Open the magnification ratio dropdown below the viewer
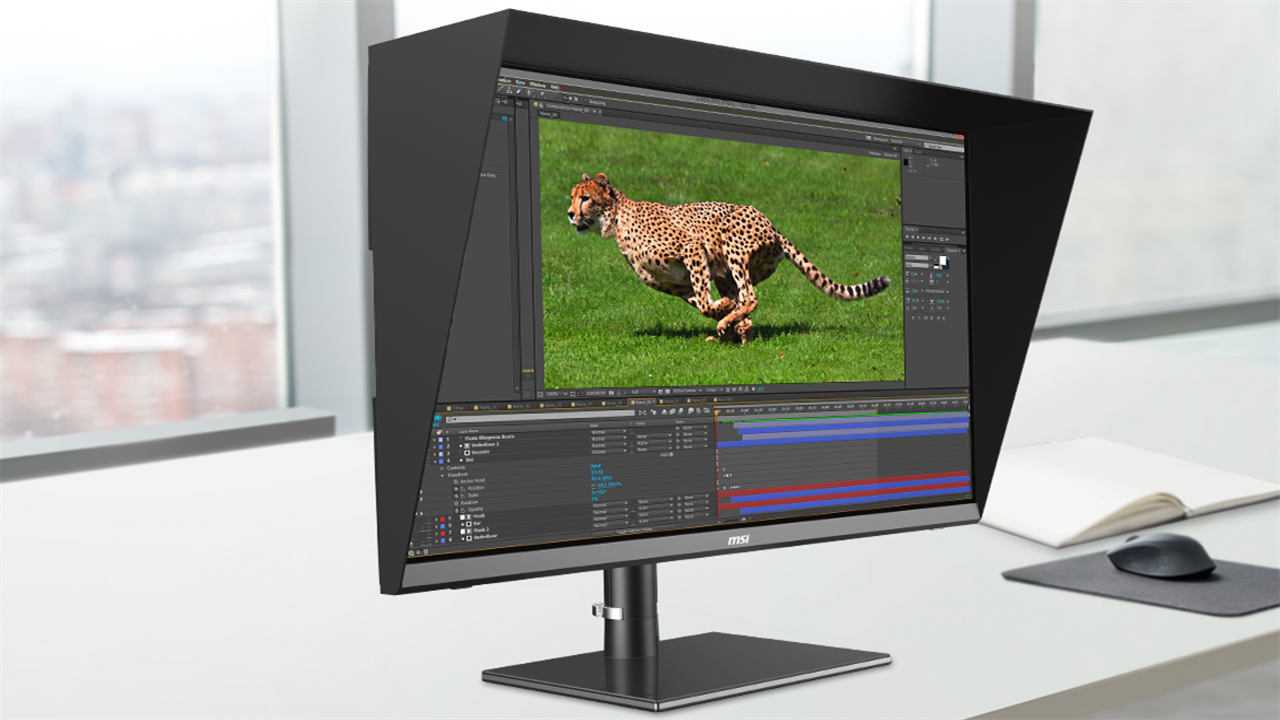1280x720 pixels. [556, 394]
